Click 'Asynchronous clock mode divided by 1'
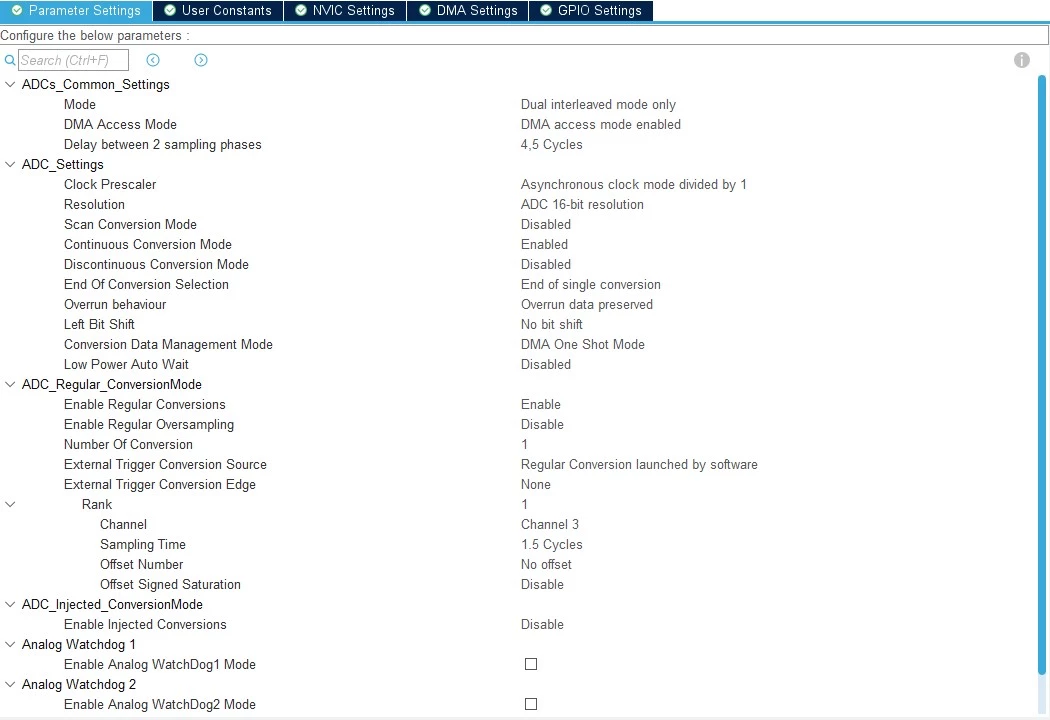 tap(633, 185)
